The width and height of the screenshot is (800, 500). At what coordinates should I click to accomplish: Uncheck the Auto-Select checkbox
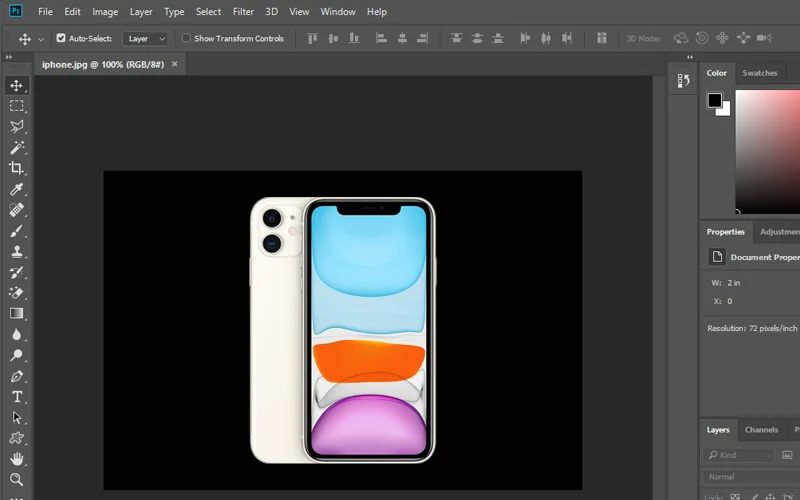pyautogui.click(x=61, y=39)
